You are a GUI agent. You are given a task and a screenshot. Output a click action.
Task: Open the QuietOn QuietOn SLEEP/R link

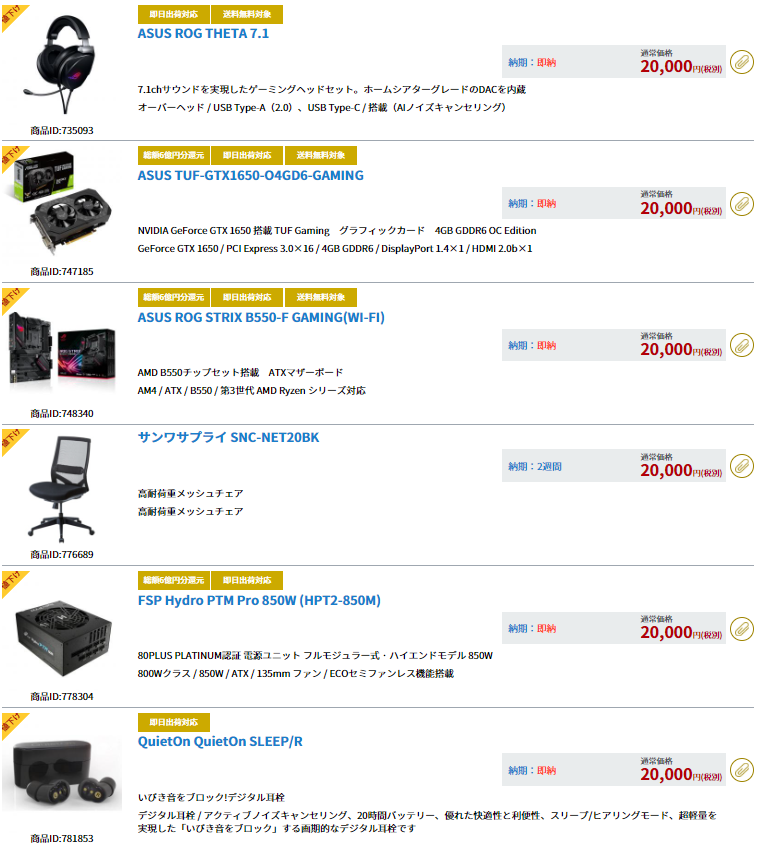point(220,741)
